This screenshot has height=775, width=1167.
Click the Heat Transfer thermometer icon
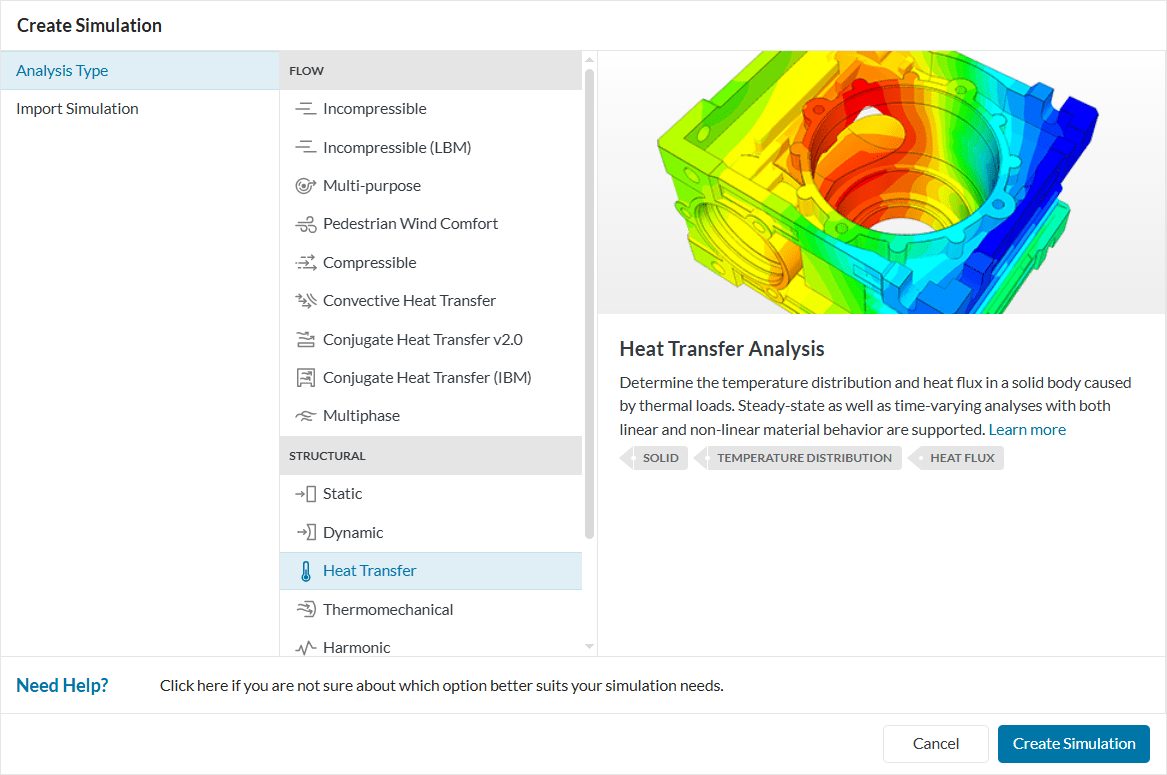(306, 570)
